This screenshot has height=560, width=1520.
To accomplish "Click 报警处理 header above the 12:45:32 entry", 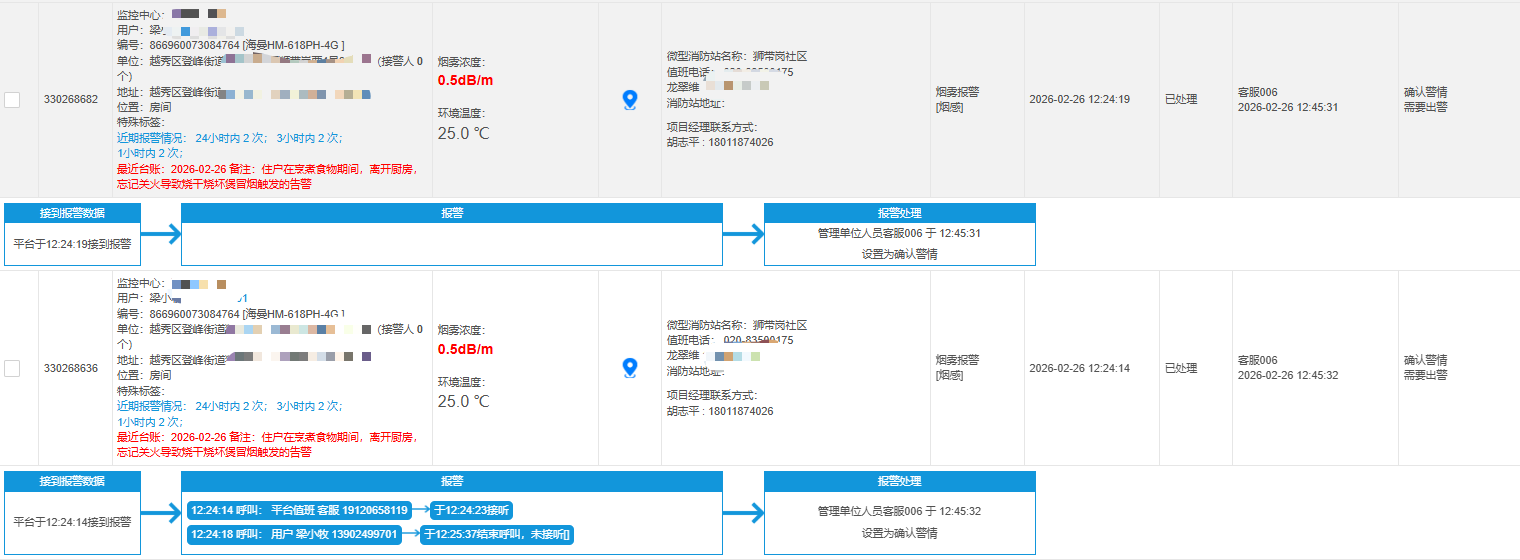I will (899, 481).
